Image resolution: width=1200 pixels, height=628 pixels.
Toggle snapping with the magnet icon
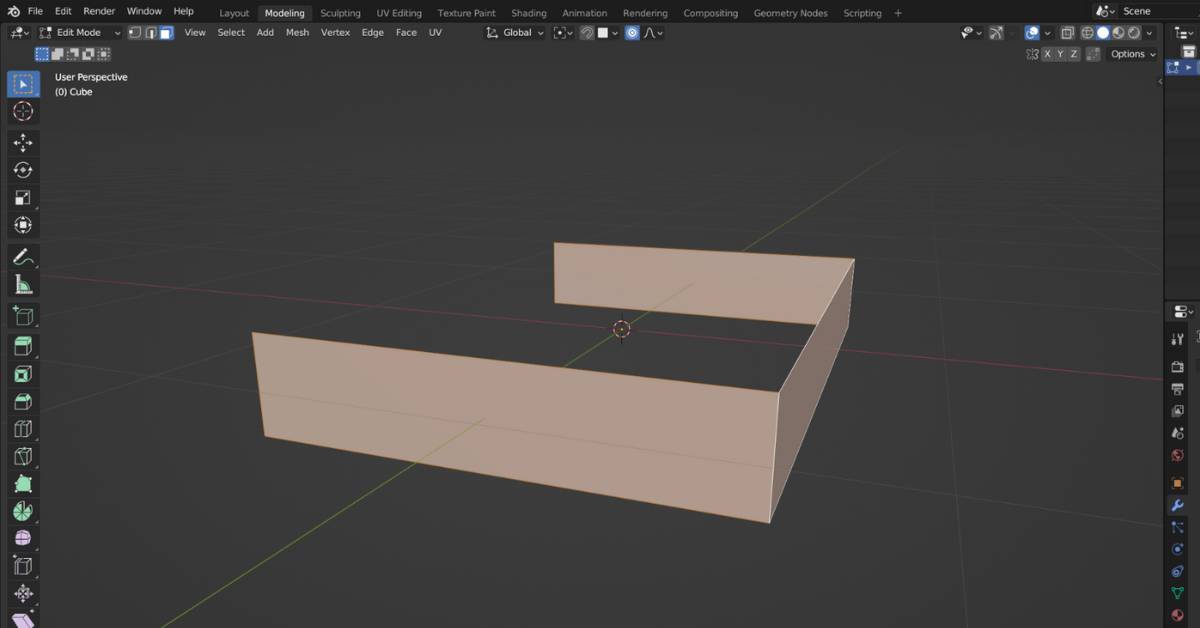coord(585,32)
